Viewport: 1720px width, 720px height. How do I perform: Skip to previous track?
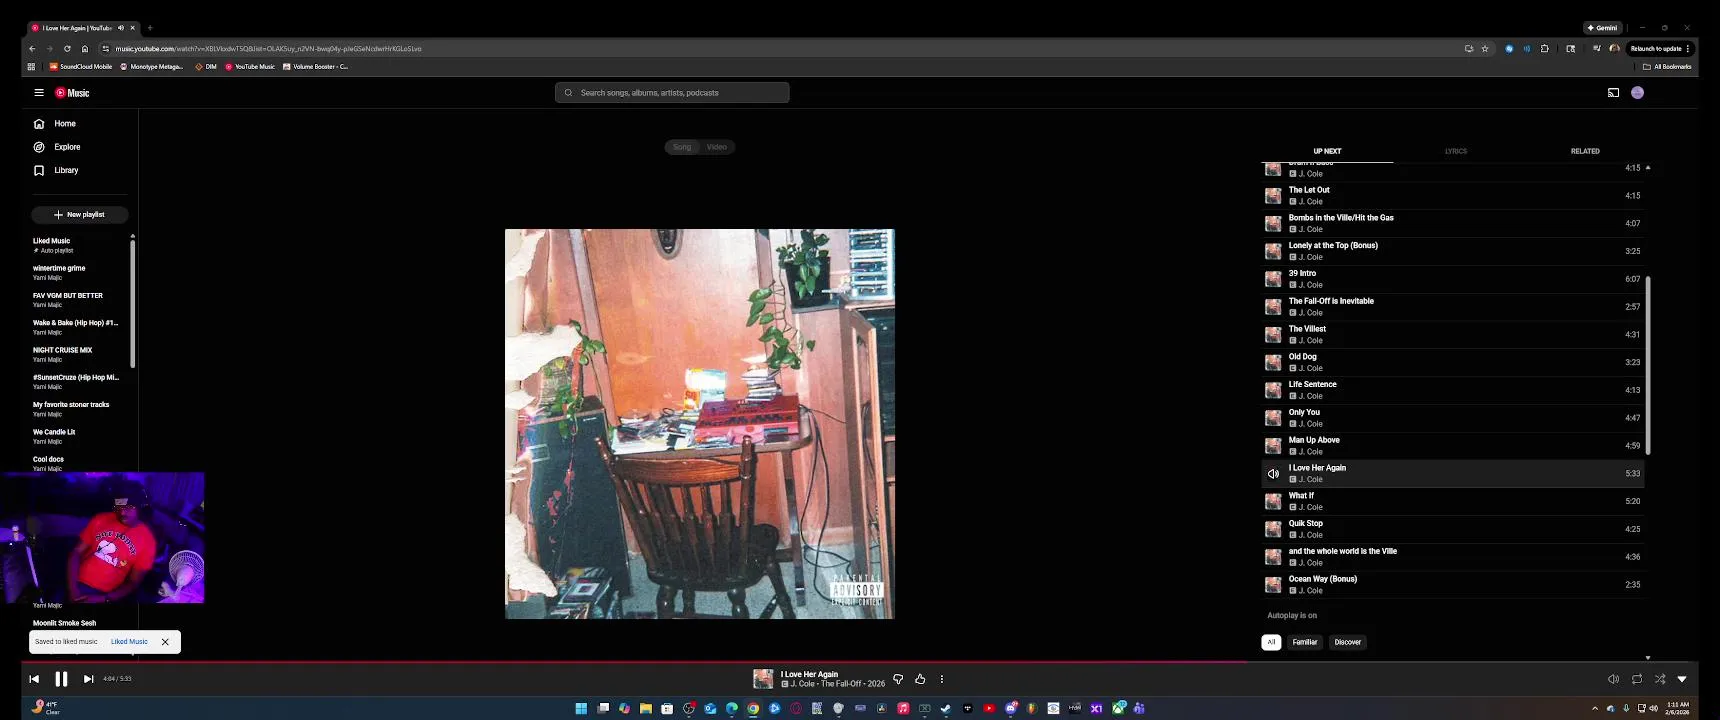pos(34,679)
